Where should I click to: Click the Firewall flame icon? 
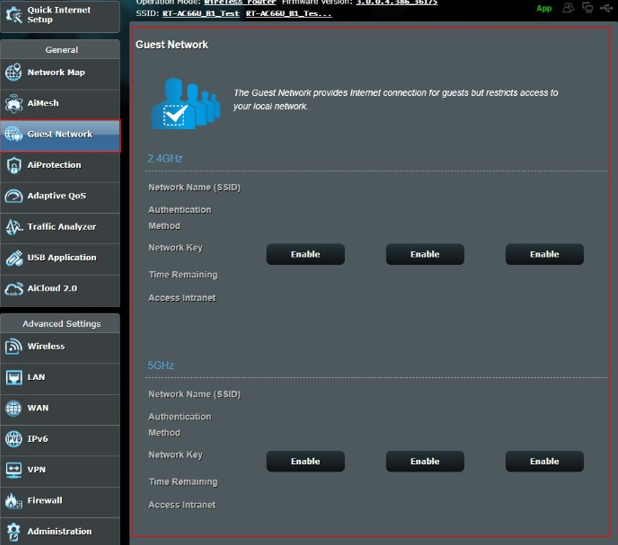13,501
